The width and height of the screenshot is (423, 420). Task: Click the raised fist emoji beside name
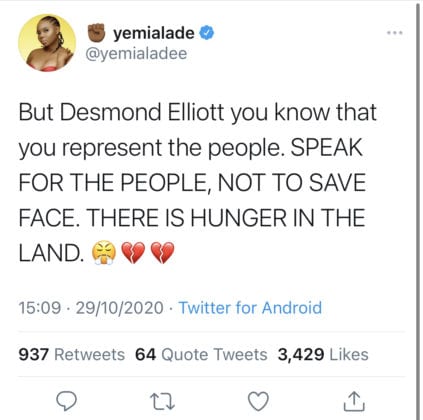click(x=97, y=32)
